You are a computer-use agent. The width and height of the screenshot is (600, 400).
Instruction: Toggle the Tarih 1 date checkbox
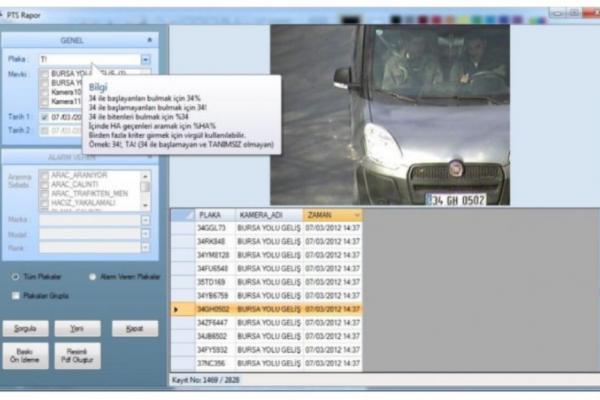[43, 117]
